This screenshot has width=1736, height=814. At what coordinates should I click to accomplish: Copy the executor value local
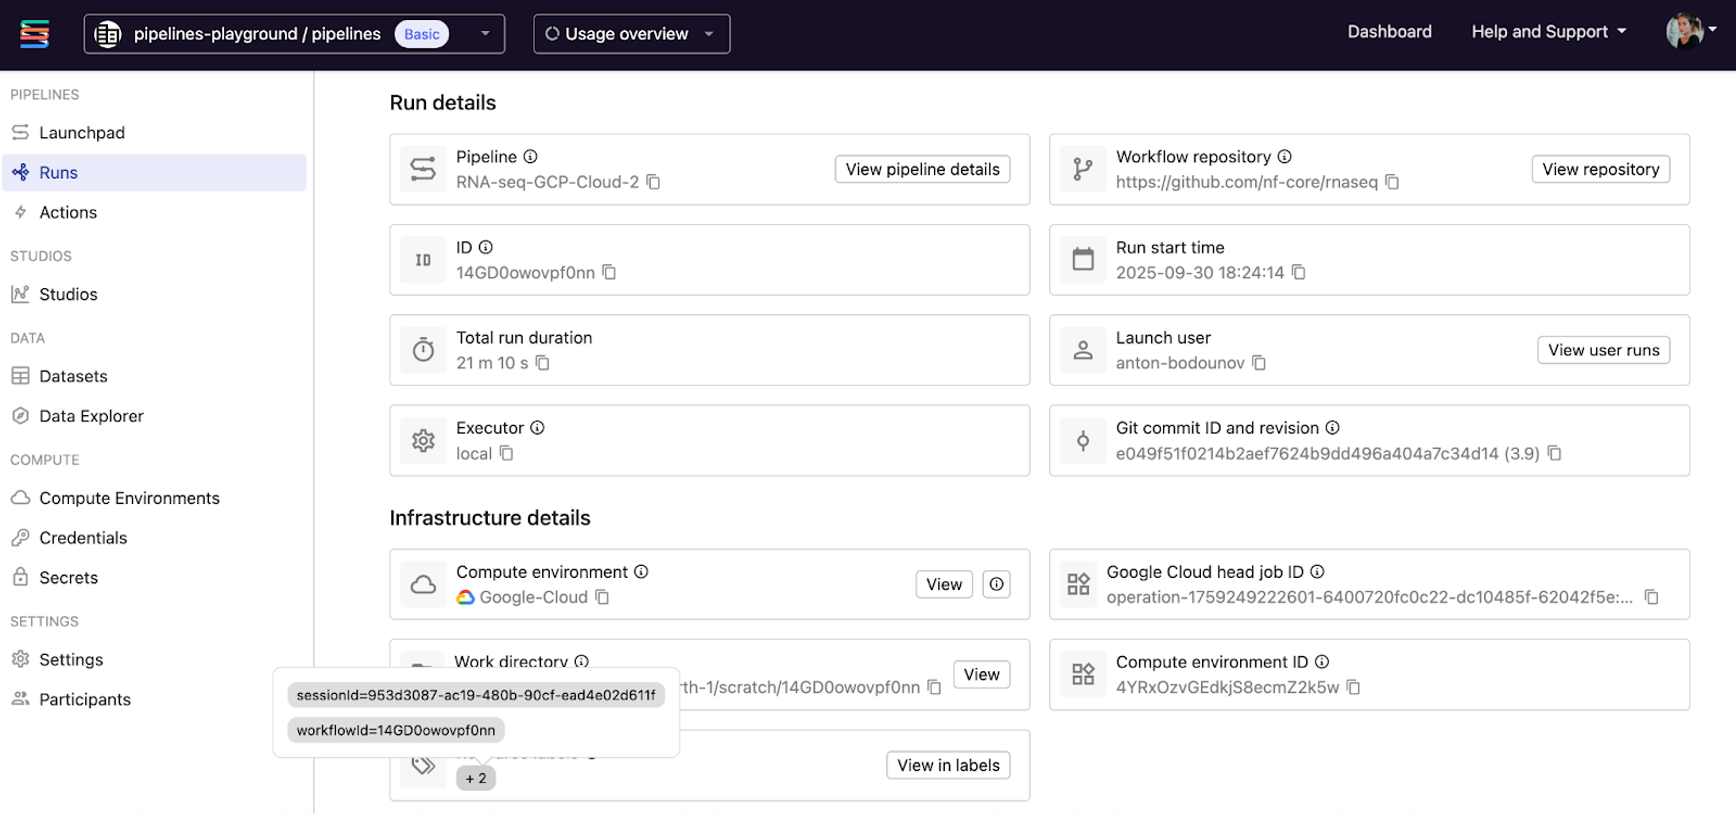pyautogui.click(x=507, y=453)
